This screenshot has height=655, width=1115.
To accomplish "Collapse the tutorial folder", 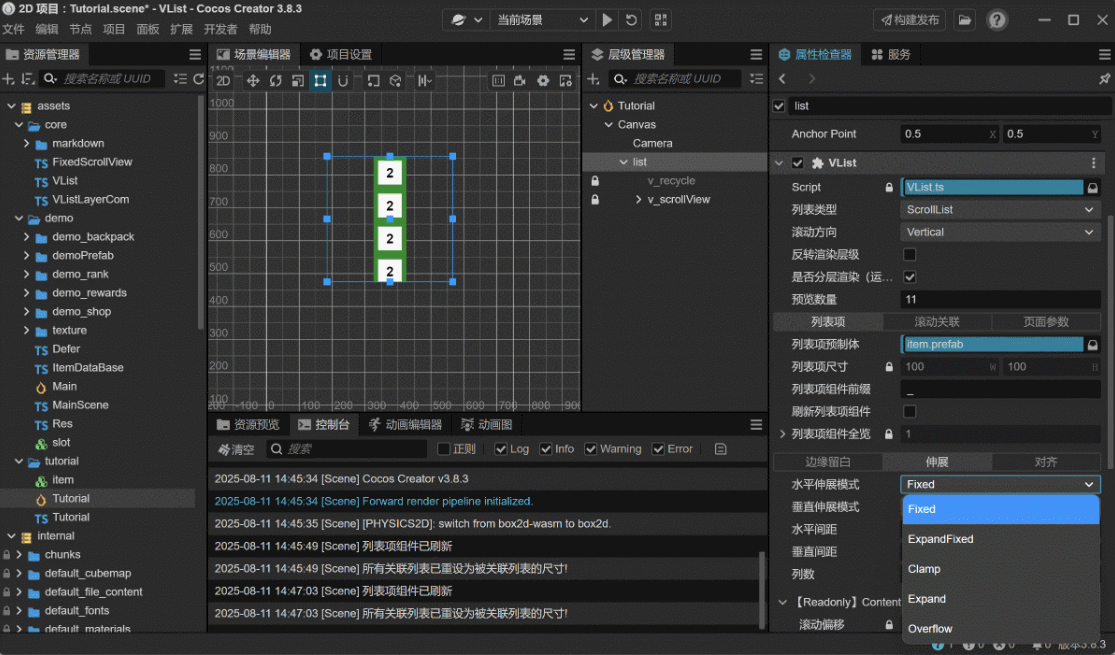I will [18, 461].
